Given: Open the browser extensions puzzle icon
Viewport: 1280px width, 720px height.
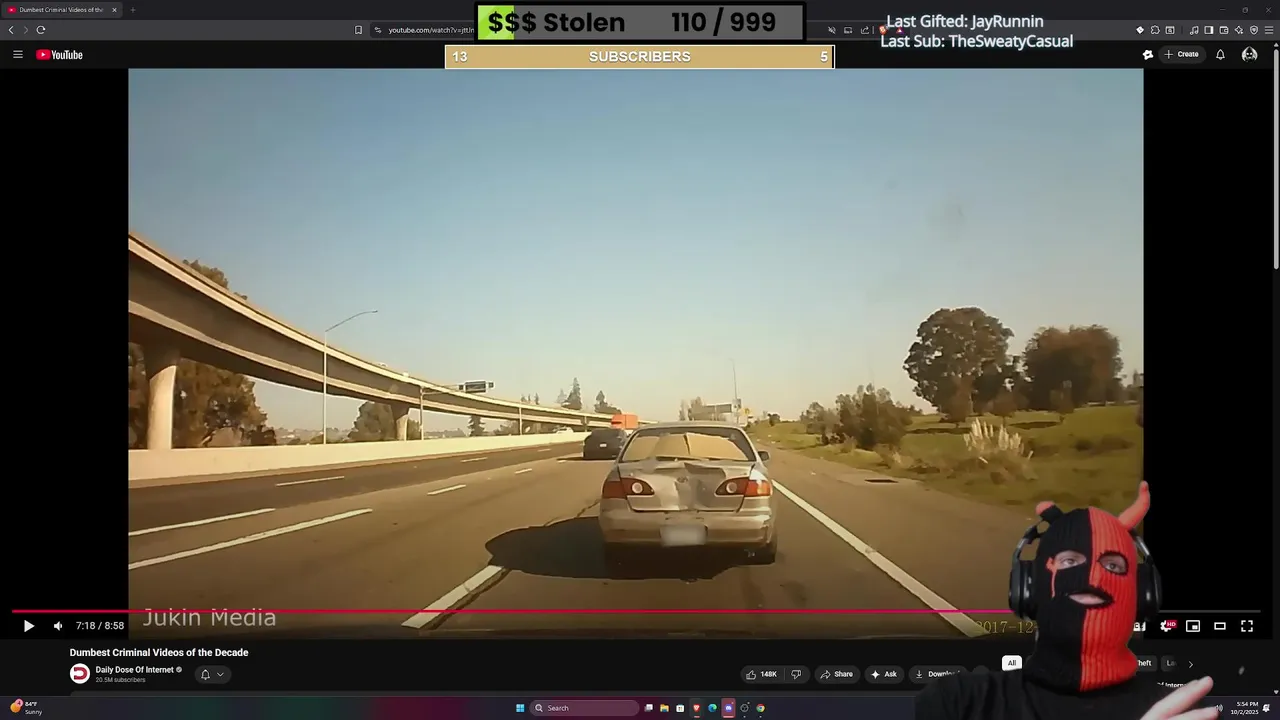Looking at the screenshot, I should click(x=1155, y=30).
